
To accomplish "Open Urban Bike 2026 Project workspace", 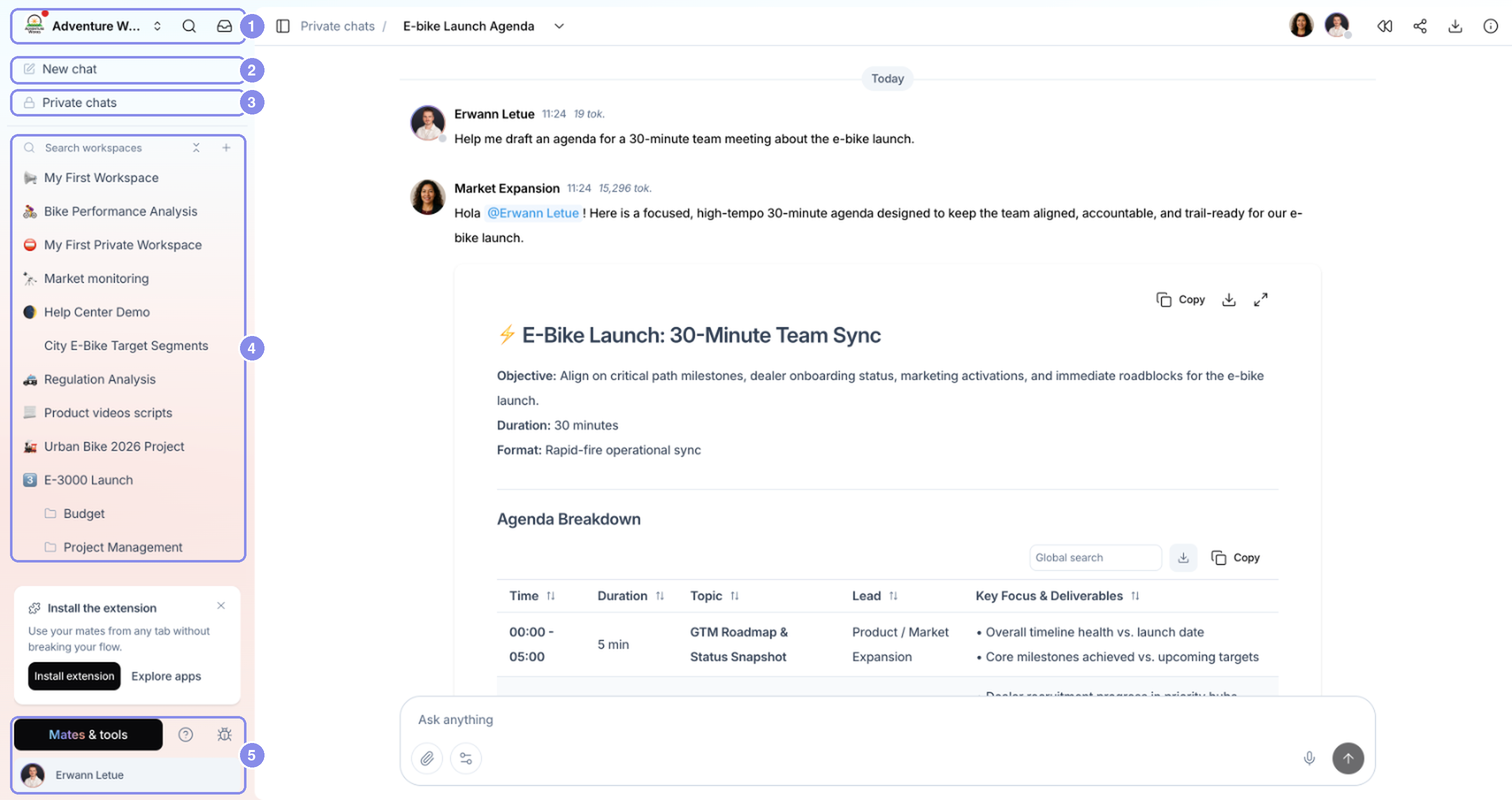I will 127,446.
